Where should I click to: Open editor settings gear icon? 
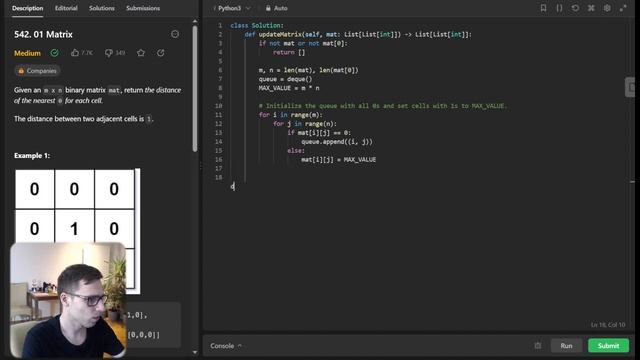pos(607,8)
